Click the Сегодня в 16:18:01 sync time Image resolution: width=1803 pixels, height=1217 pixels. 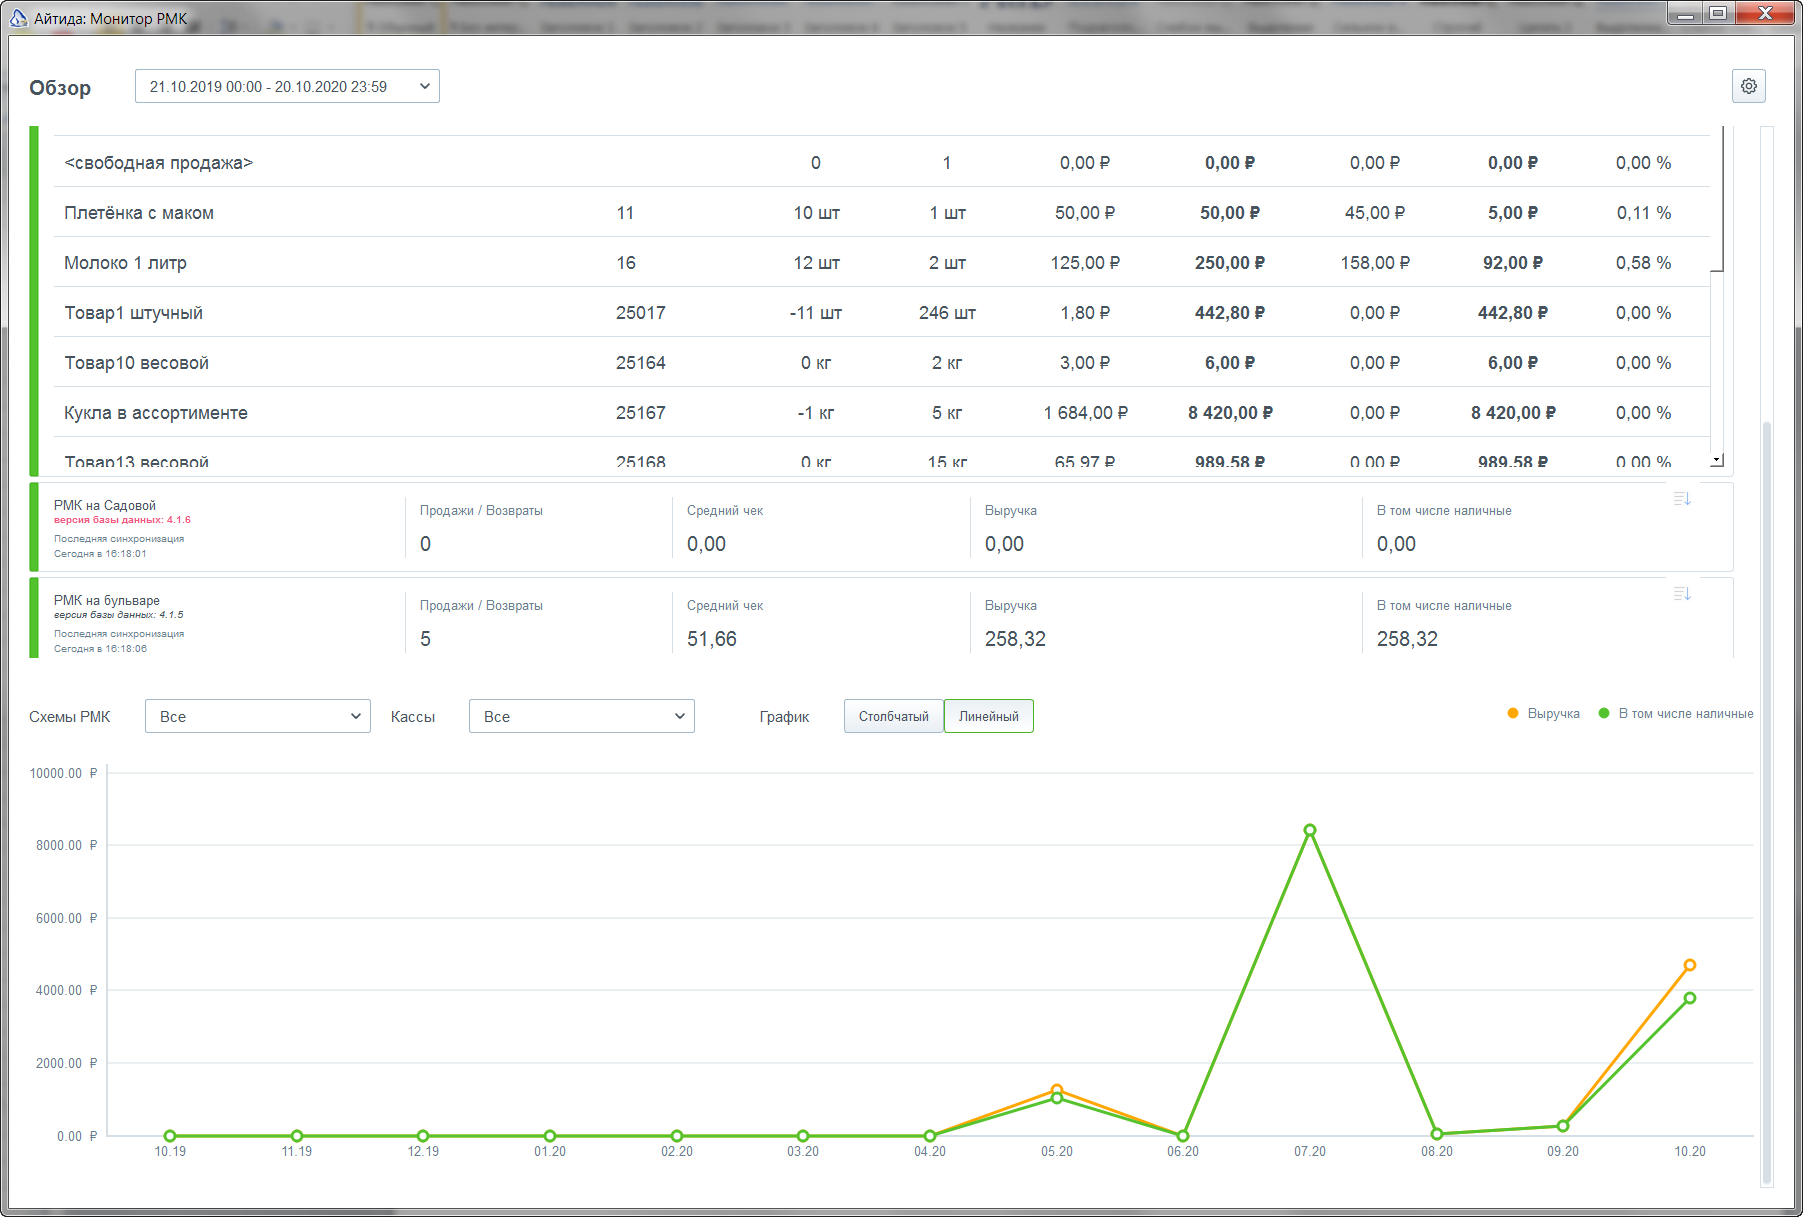coord(100,554)
